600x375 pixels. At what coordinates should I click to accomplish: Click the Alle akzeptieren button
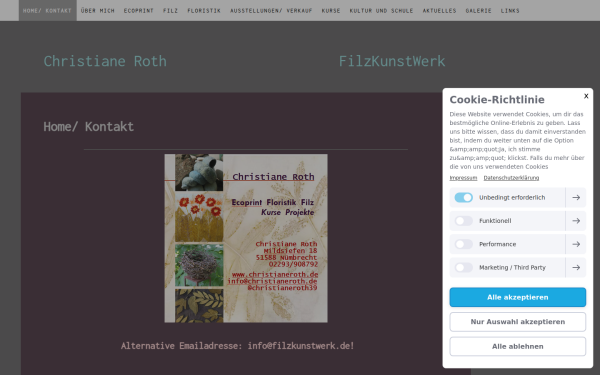[517, 297]
